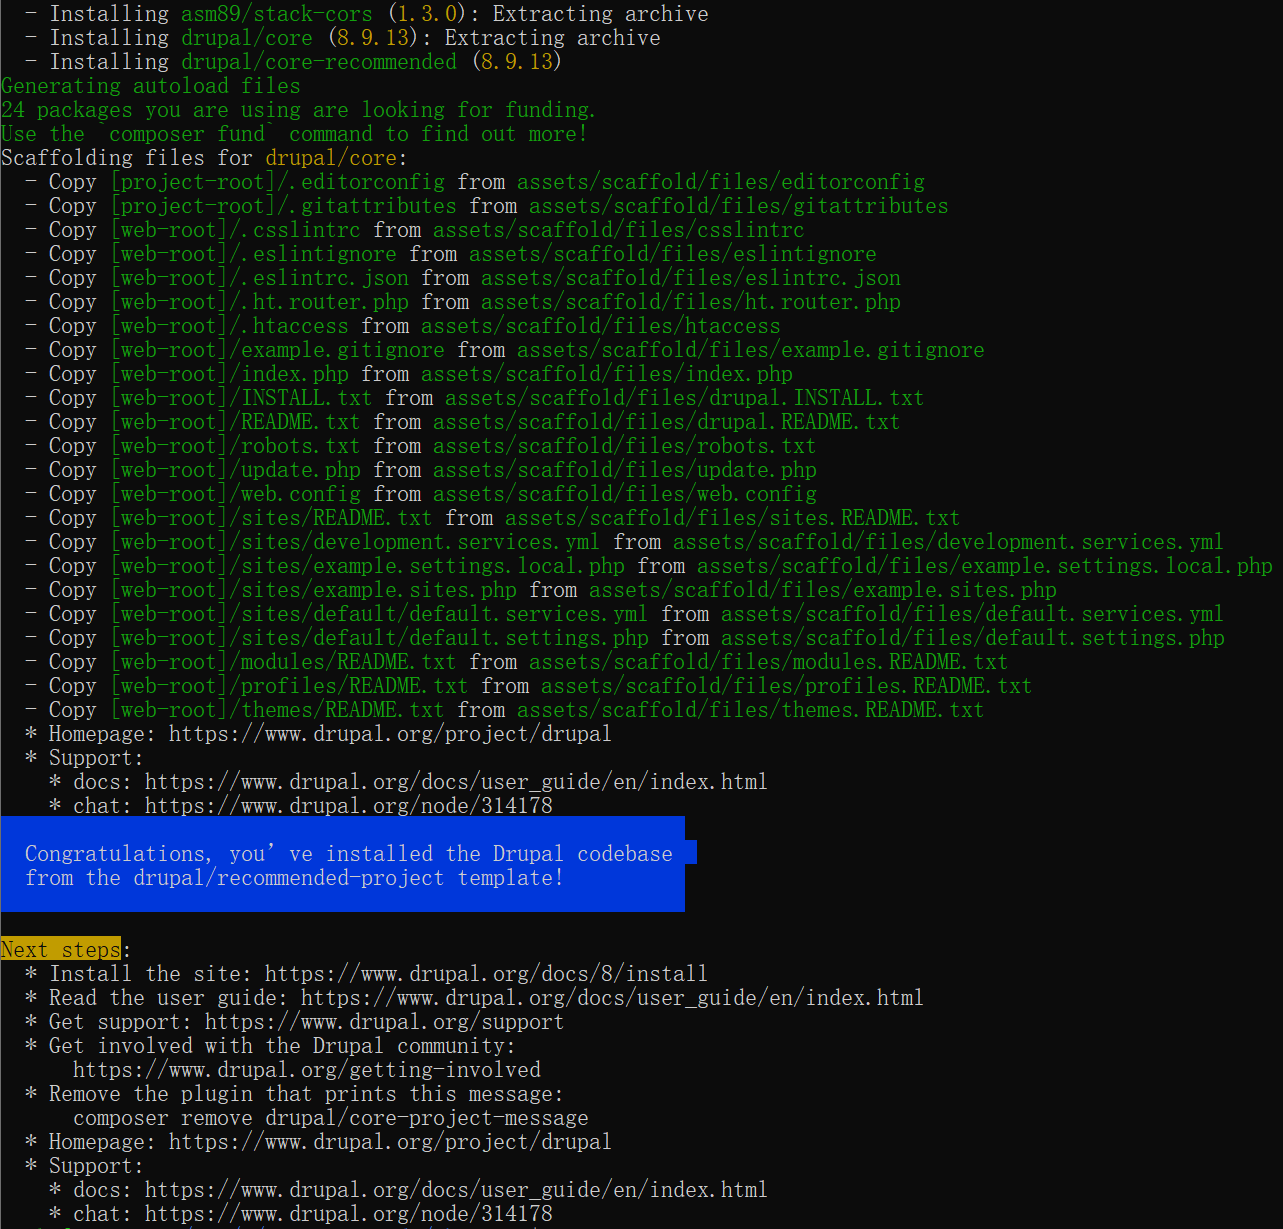Click 'assets/scaffold/files/htaccess' source path

click(x=601, y=326)
